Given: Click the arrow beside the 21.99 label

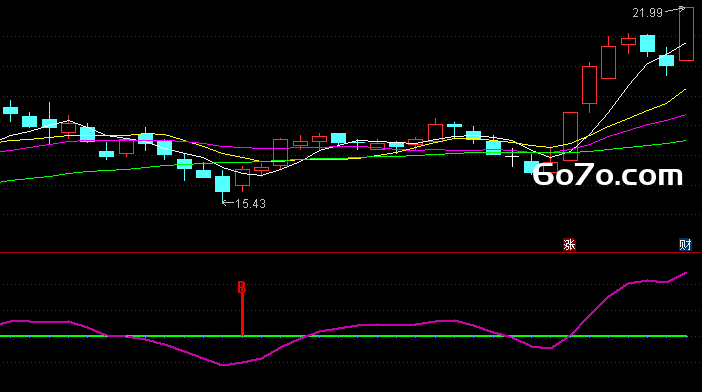Looking at the screenshot, I should click(x=675, y=9).
